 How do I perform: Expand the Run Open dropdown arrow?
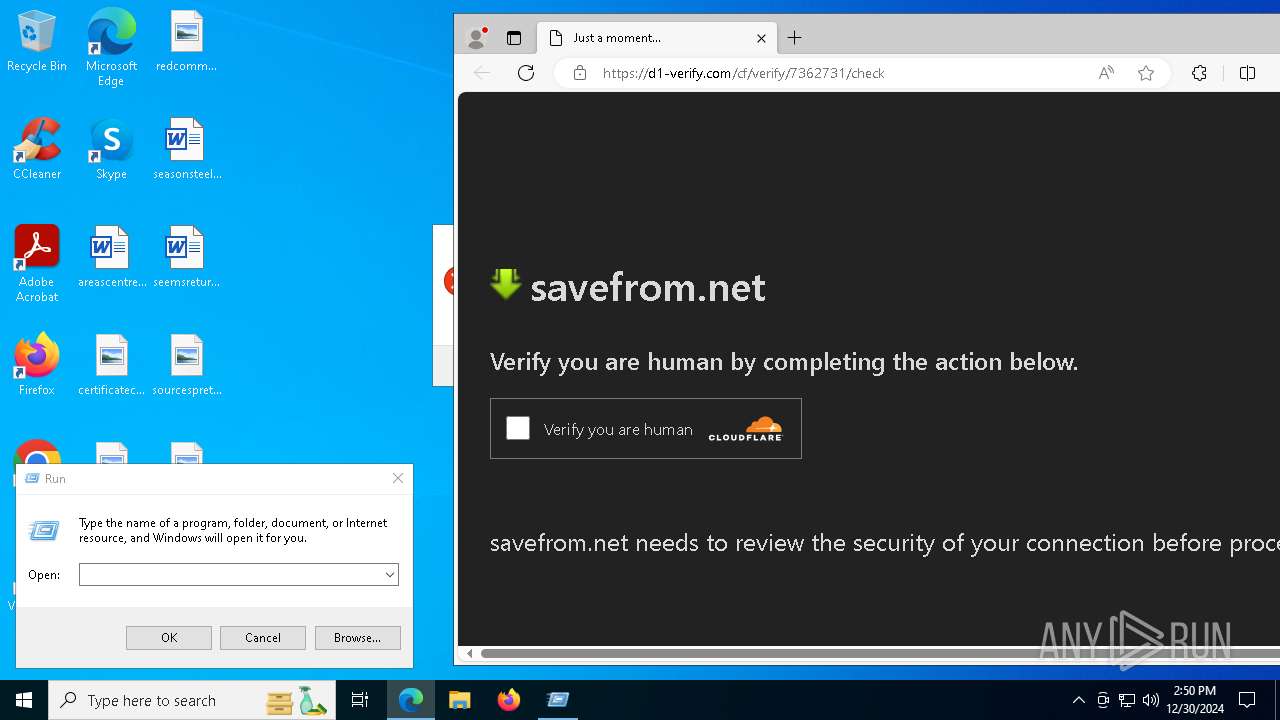(390, 574)
